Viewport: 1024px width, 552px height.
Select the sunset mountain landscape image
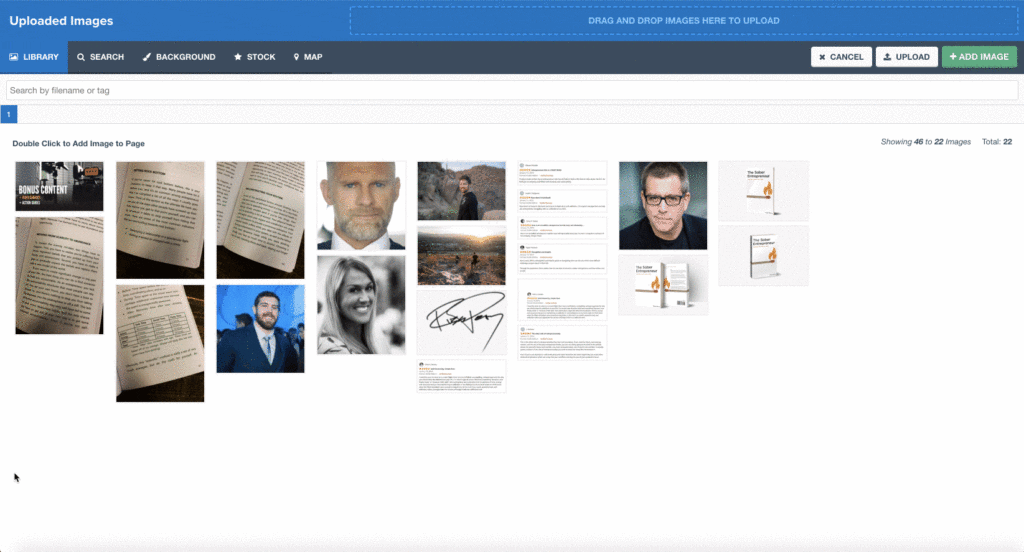[x=461, y=255]
